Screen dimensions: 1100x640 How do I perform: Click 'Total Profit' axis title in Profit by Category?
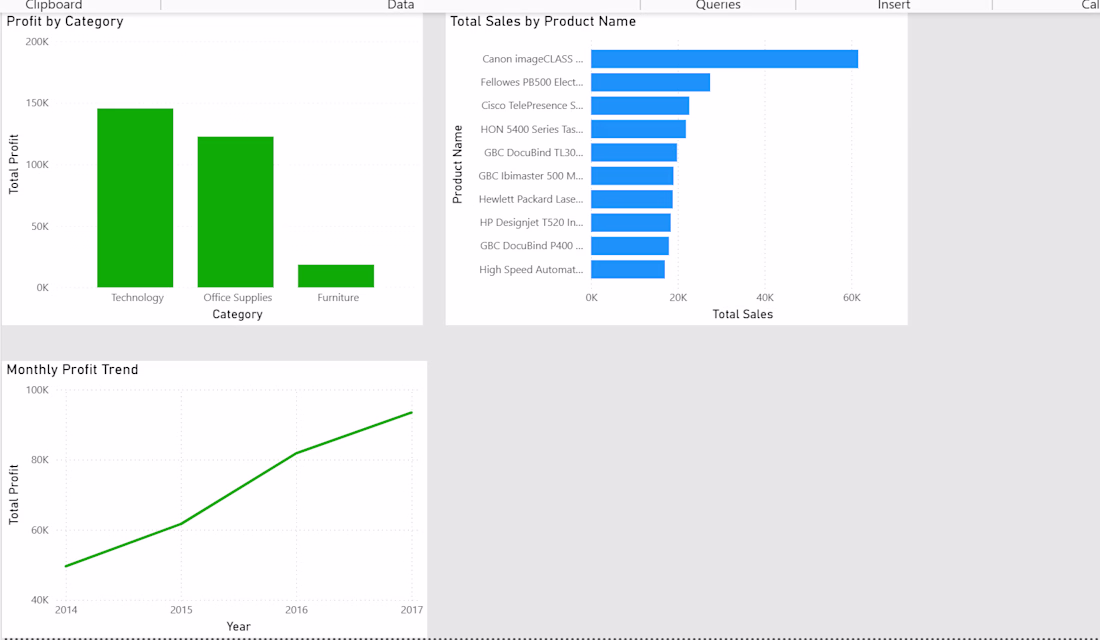pos(13,164)
